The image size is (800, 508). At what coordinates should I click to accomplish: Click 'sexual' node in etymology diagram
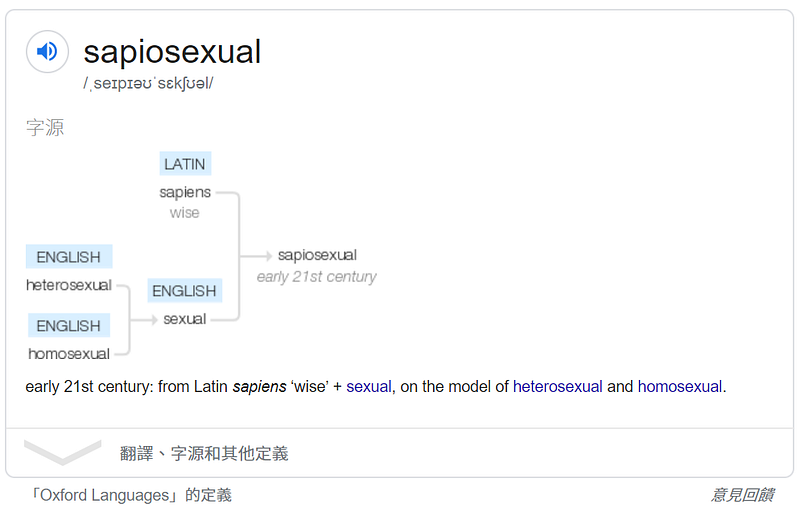click(184, 319)
